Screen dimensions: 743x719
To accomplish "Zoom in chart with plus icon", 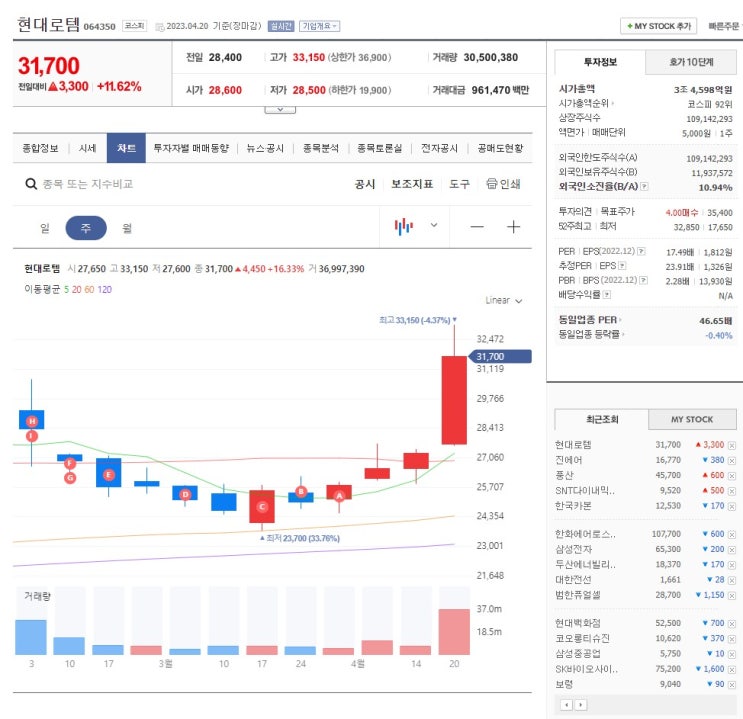I will 513,227.
